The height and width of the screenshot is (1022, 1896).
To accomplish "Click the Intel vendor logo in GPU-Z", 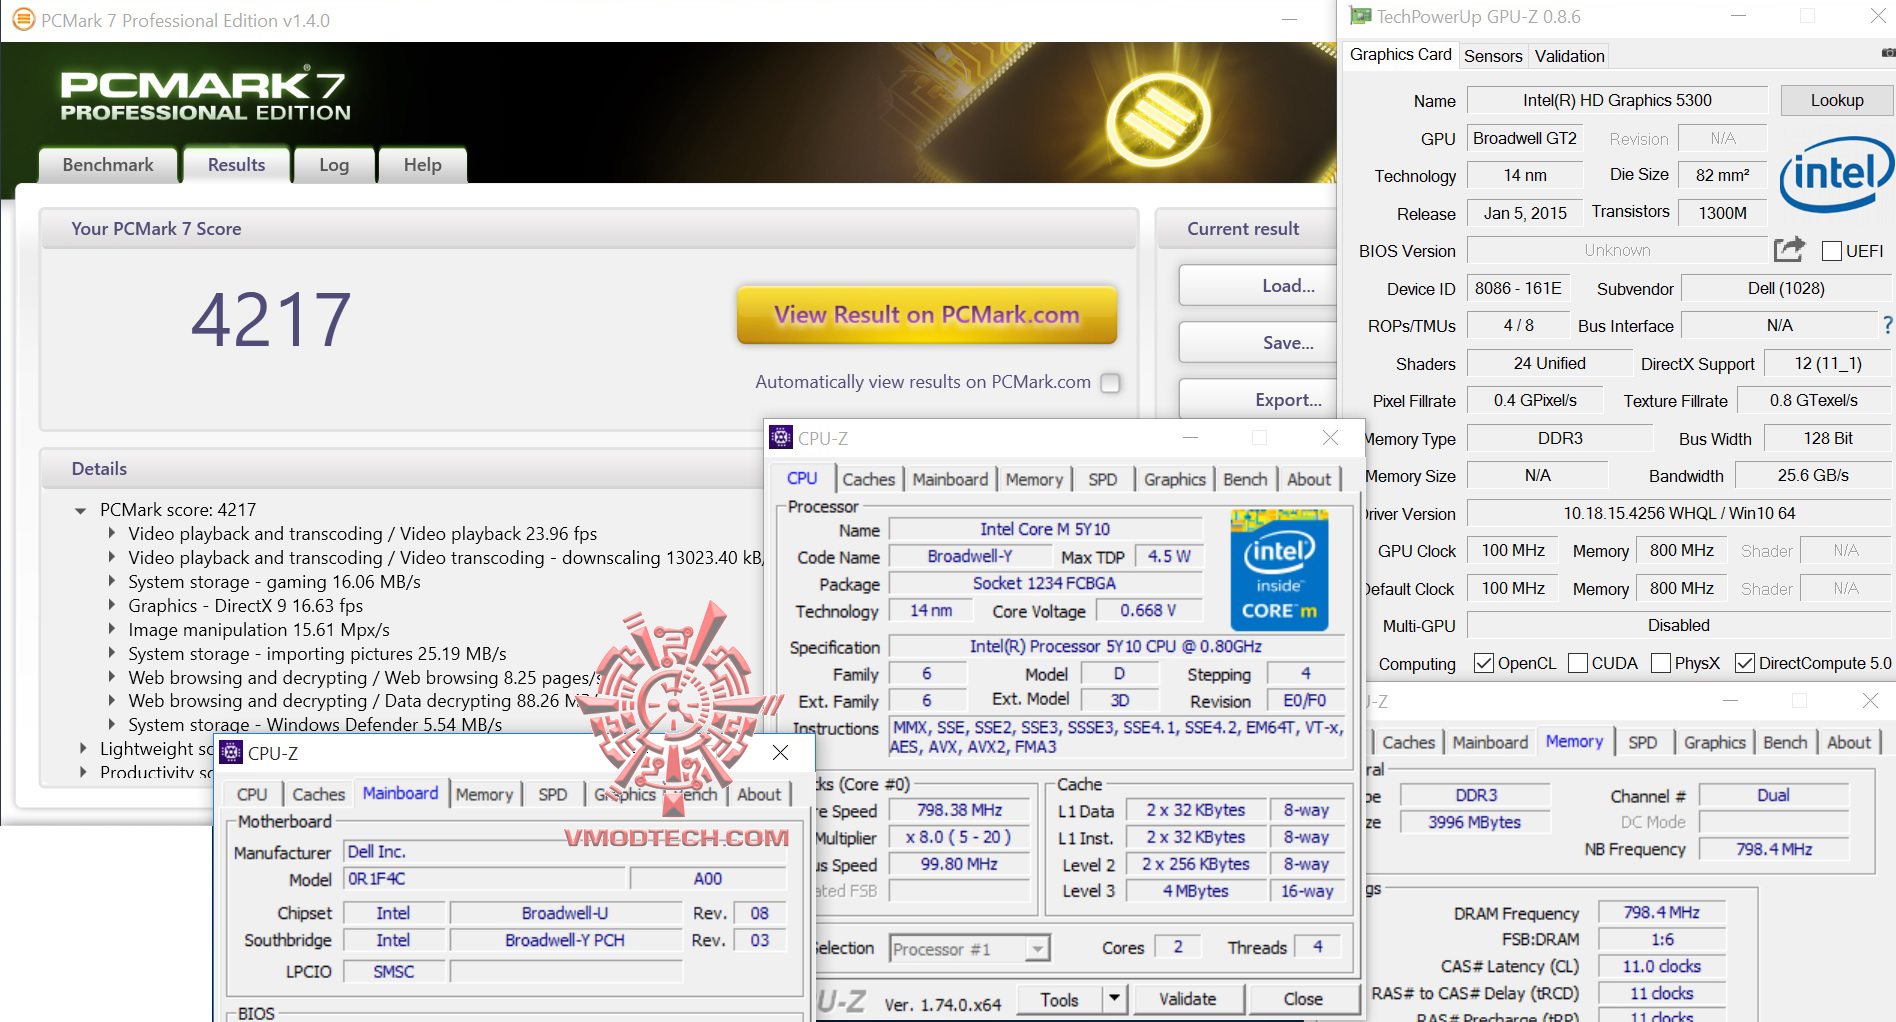I will pos(1836,175).
